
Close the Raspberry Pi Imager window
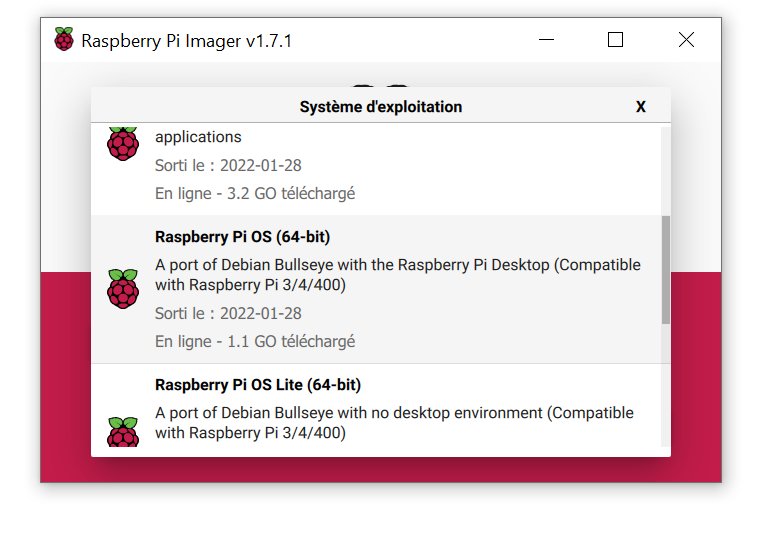coord(686,40)
